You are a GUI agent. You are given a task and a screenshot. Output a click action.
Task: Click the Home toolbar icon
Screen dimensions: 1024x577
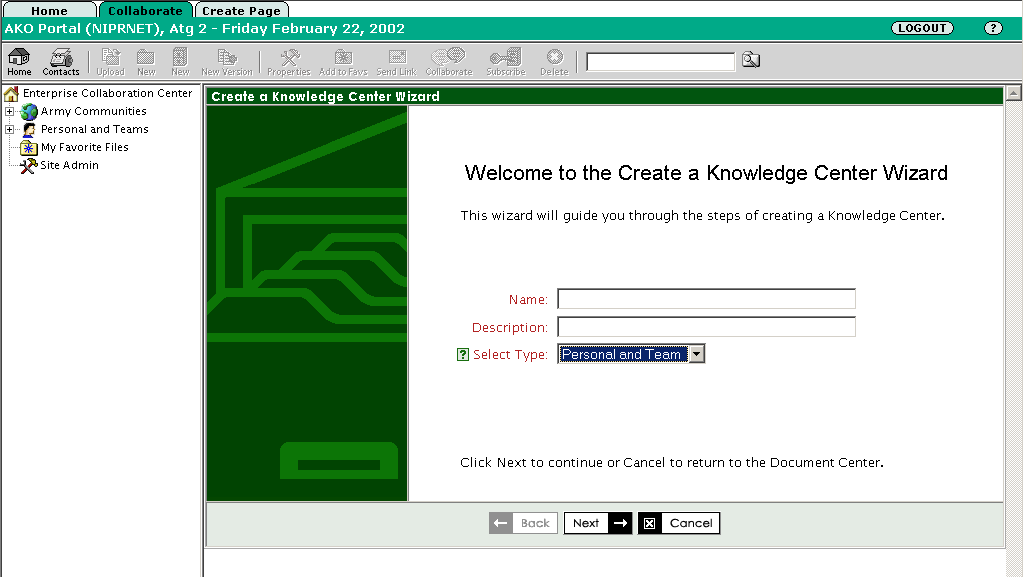19,58
